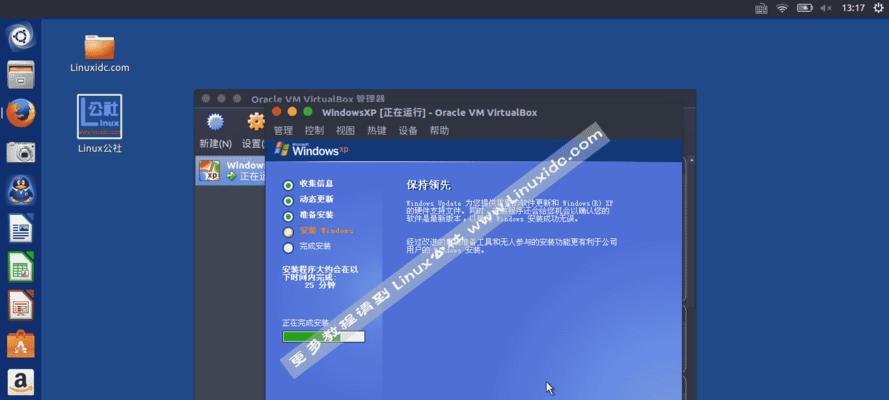Click the keyboard input indicator in top bar
The image size is (889, 400).
761,8
